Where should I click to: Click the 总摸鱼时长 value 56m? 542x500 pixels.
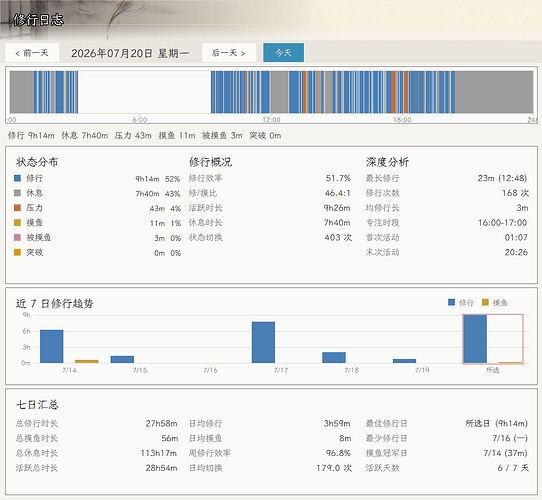[170, 438]
